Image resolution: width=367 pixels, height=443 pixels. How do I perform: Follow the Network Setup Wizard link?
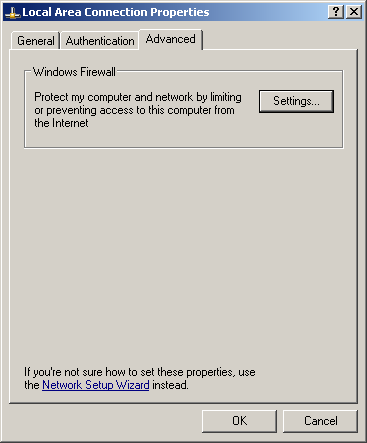point(96,385)
